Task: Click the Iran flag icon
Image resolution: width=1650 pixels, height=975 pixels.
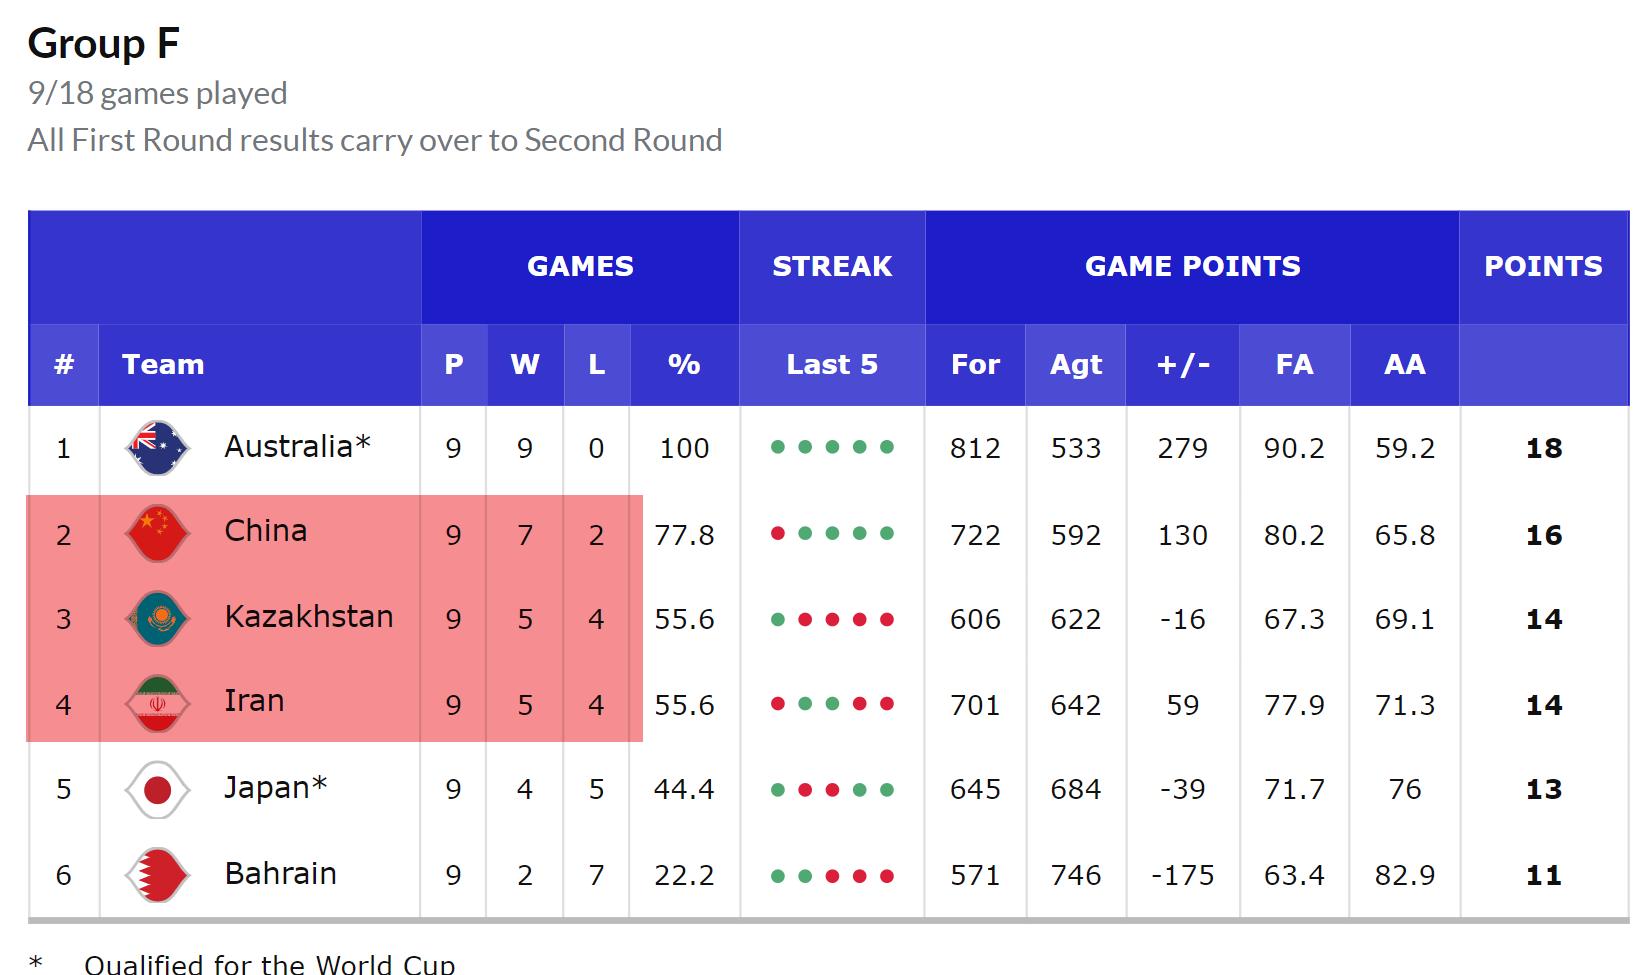Action: [158, 704]
